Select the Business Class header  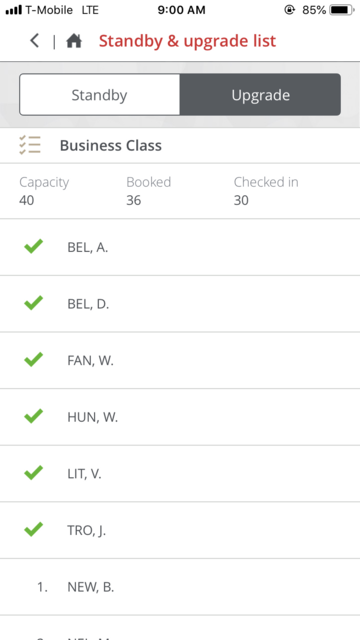tap(111, 146)
